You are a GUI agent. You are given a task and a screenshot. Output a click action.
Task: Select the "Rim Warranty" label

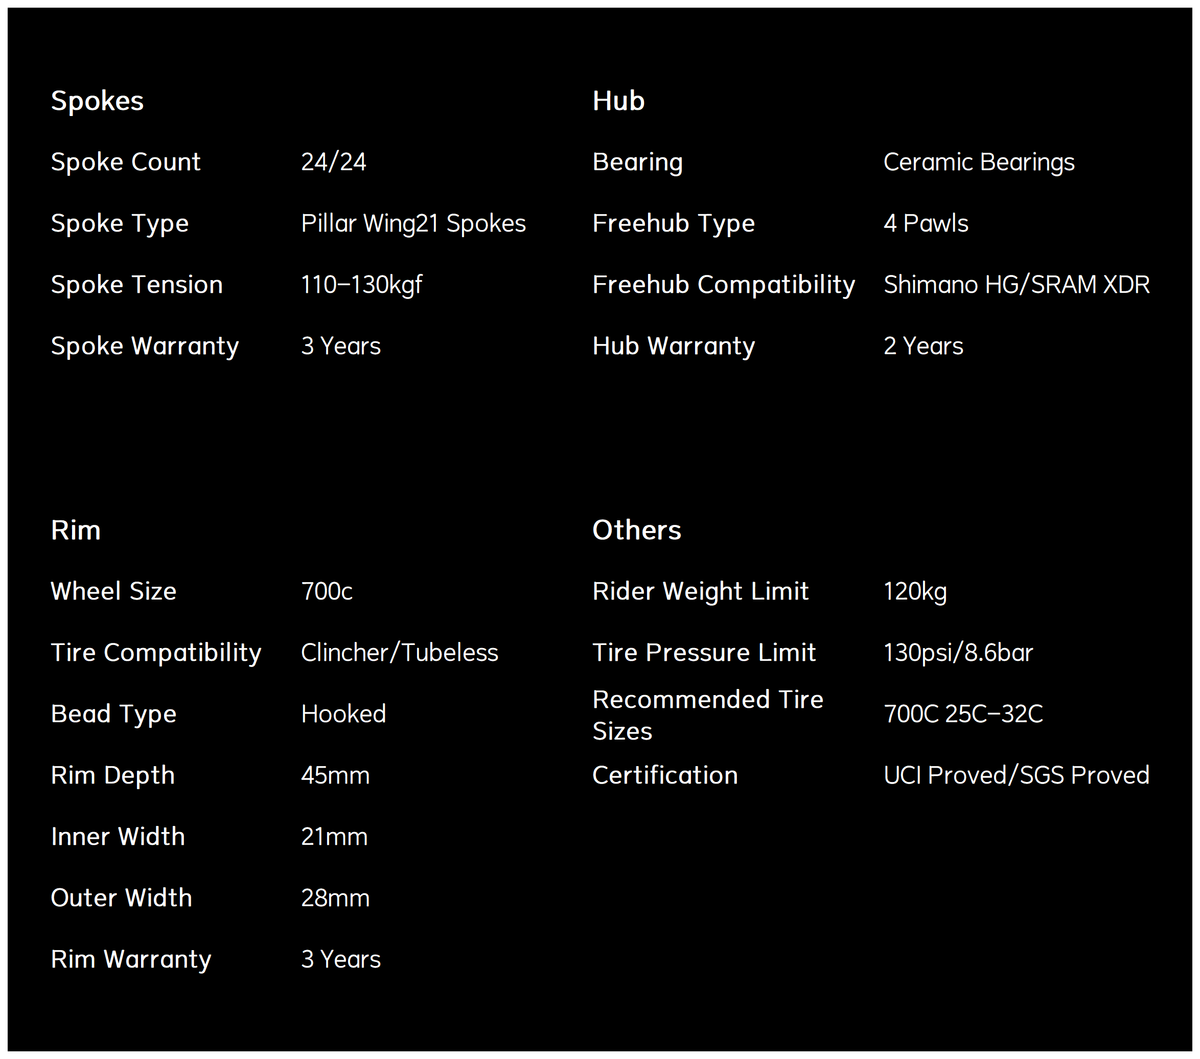pos(131,960)
